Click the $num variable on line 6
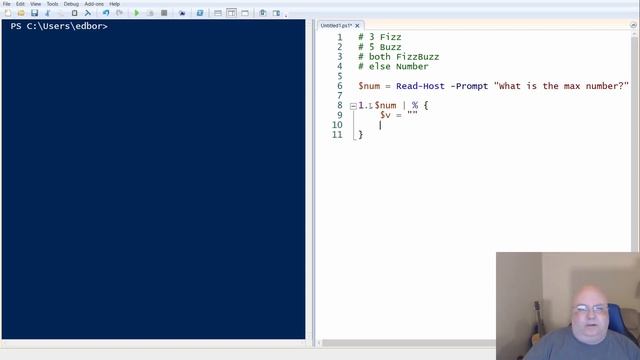This screenshot has width=640, height=360. click(369, 86)
